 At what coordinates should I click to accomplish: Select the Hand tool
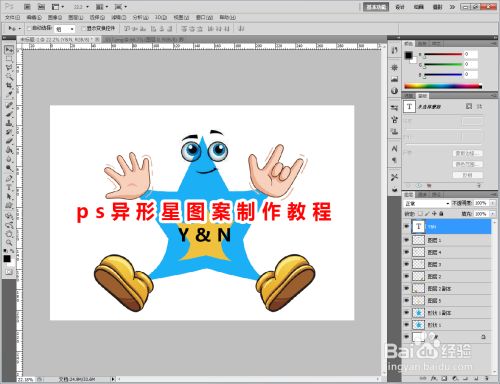tap(9, 234)
